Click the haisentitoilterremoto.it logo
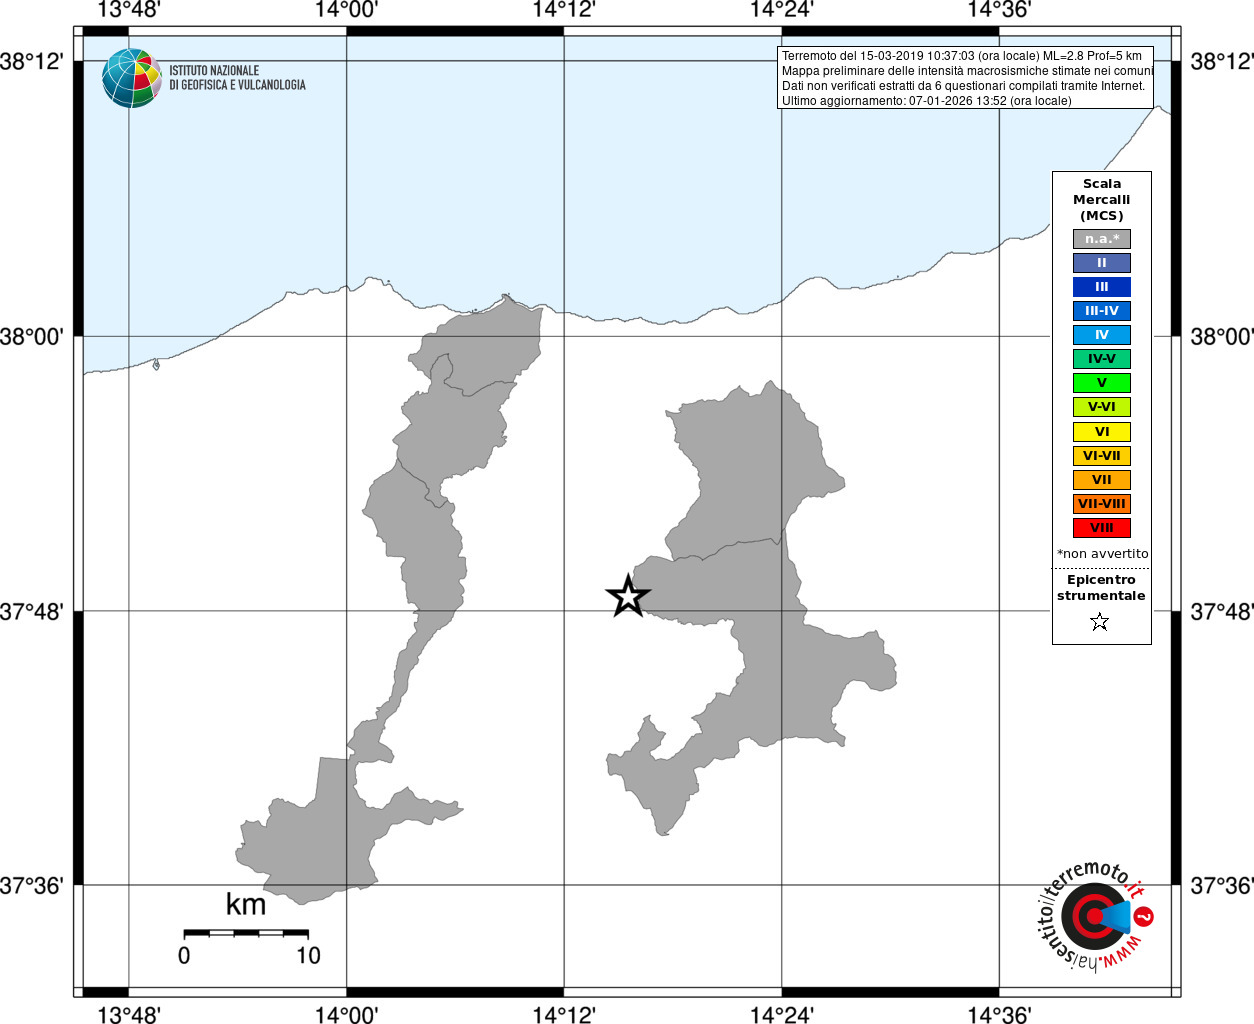Viewport: 1254px width, 1024px height. click(x=1094, y=915)
